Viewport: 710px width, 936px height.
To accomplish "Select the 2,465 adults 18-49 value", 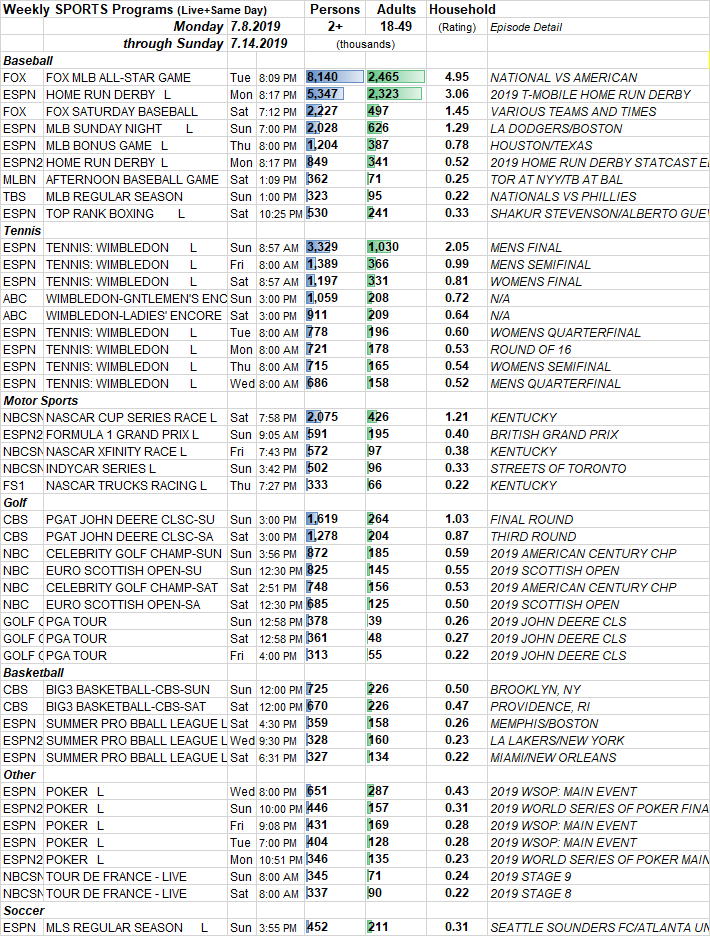I will click(x=396, y=77).
